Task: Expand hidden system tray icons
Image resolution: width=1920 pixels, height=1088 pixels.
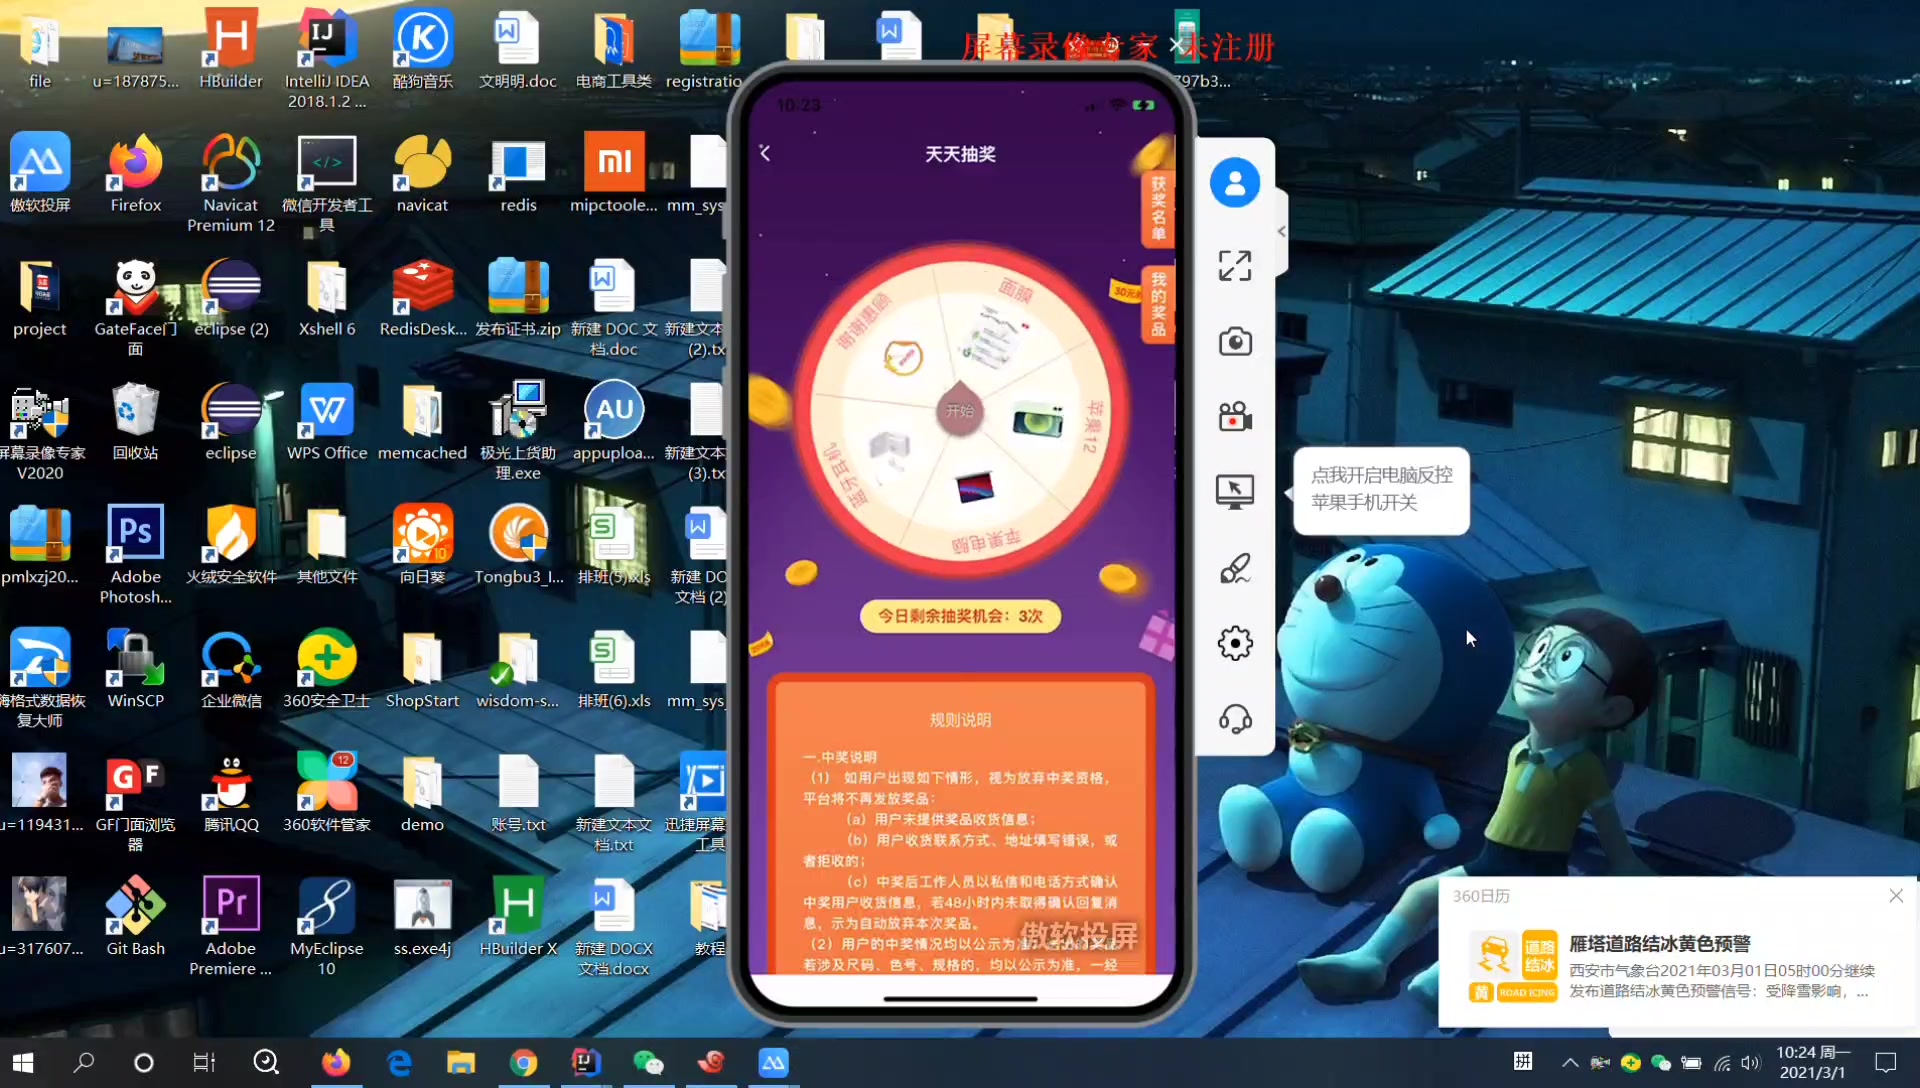Action: [x=1569, y=1062]
